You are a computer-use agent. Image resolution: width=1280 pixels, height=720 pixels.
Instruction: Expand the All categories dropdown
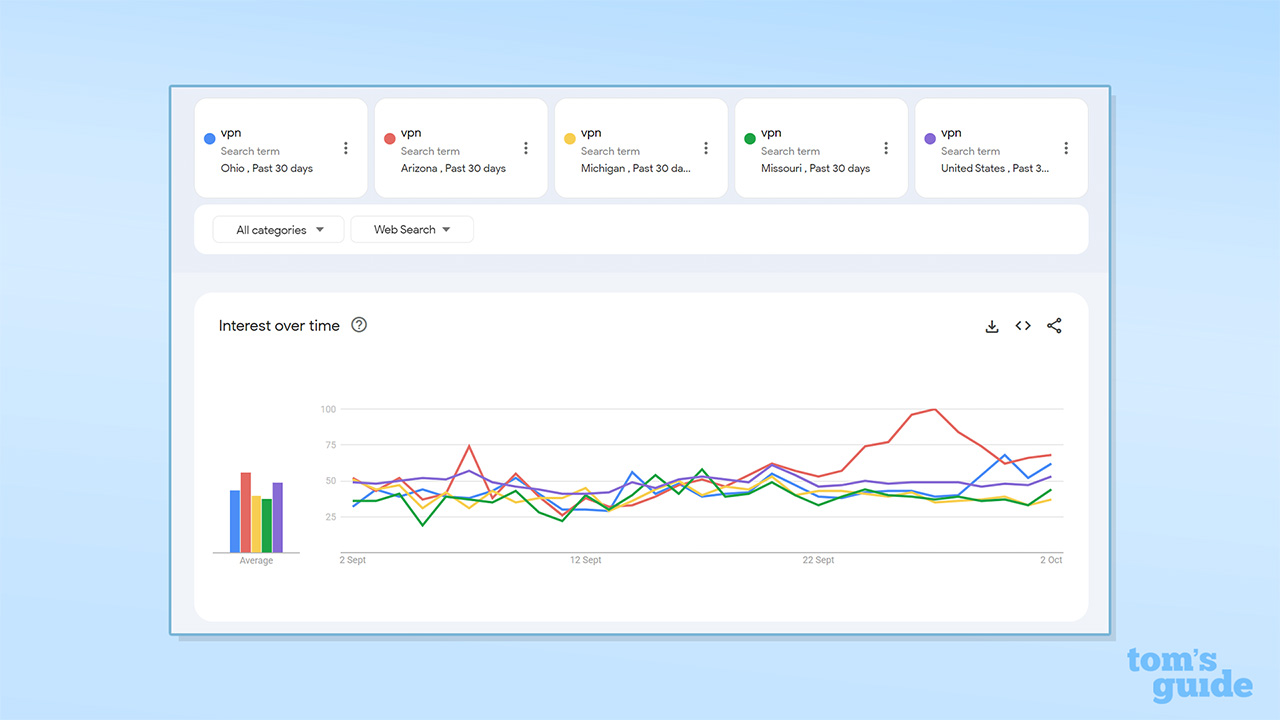279,230
